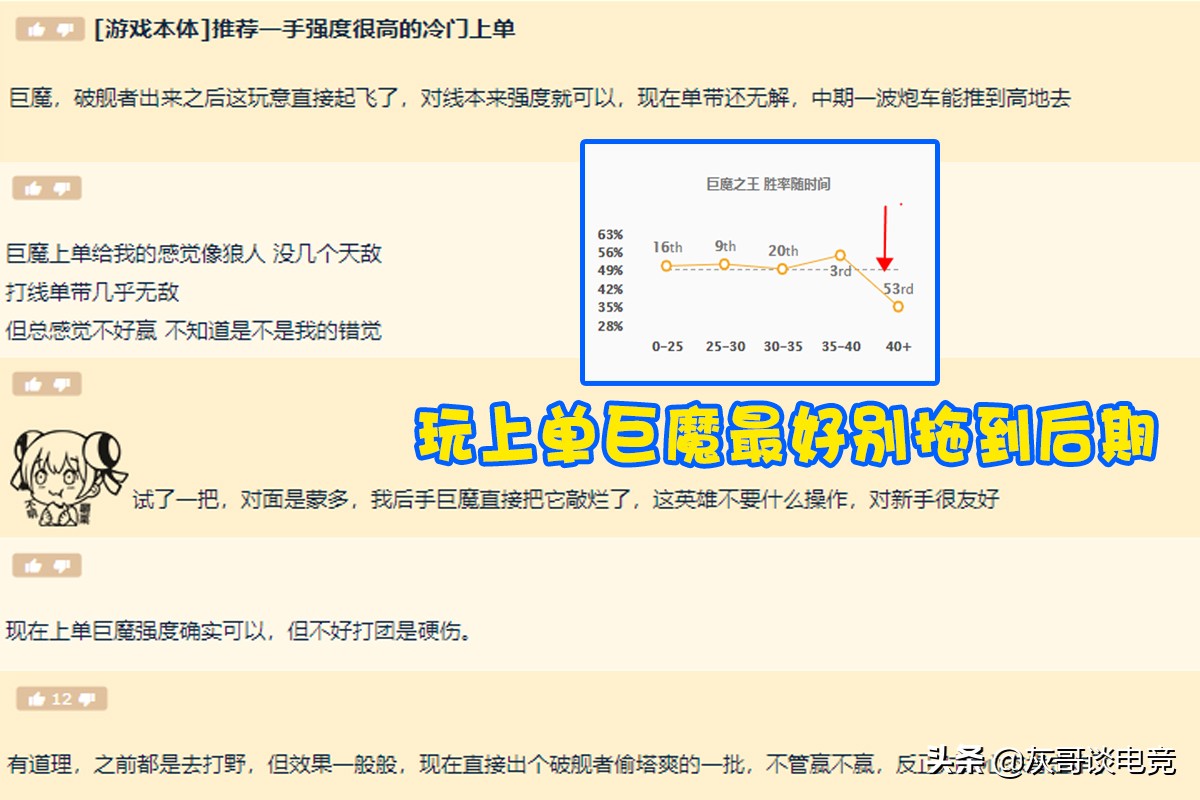Dislike the thread post about 冷门上单

click(x=63, y=30)
